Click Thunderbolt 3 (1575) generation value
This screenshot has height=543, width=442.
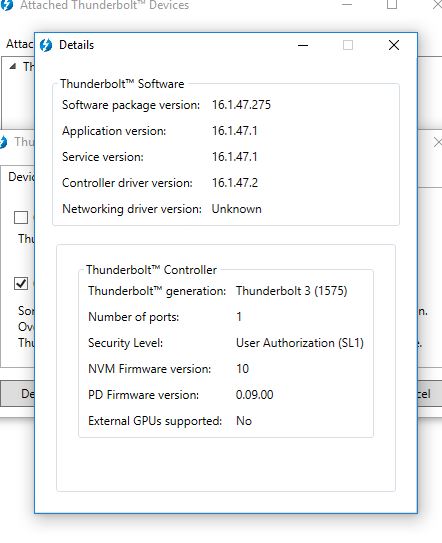tap(291, 291)
